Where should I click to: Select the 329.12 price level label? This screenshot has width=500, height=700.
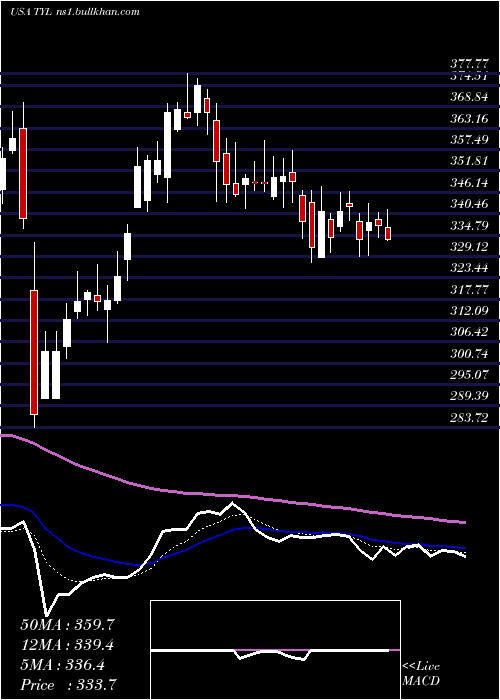468,246
